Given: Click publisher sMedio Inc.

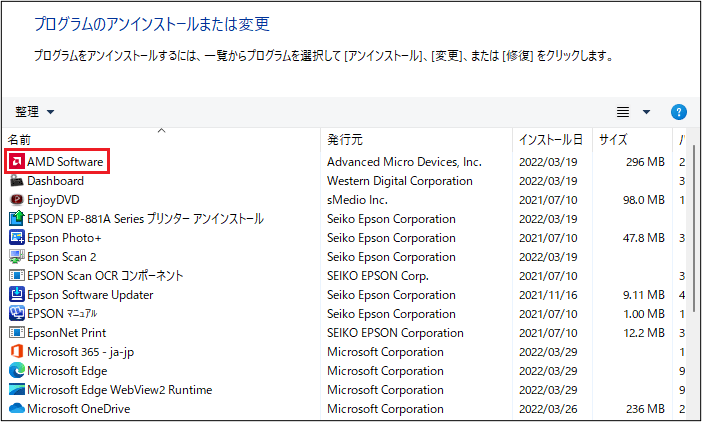Looking at the screenshot, I should pyautogui.click(x=357, y=200).
